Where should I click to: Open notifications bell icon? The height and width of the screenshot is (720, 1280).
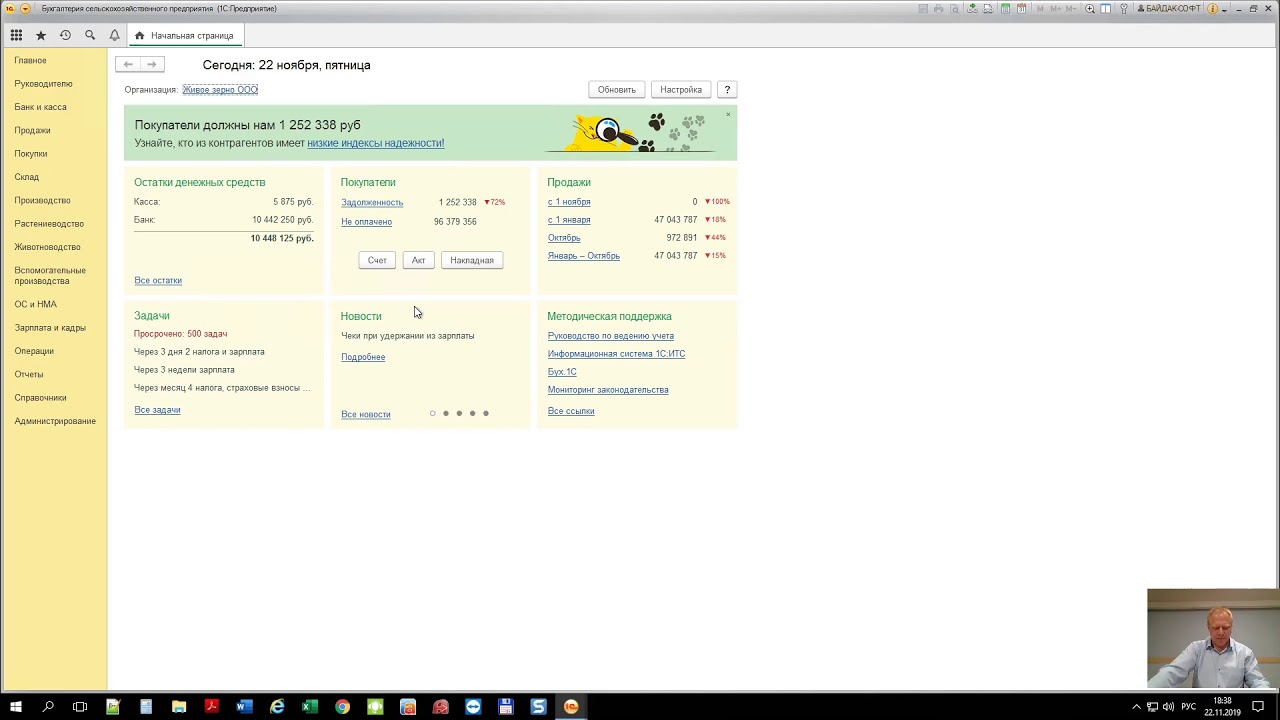[x=114, y=35]
